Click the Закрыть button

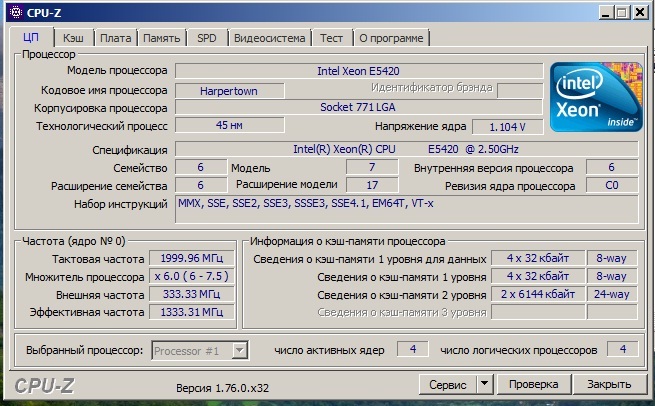pyautogui.click(x=609, y=384)
